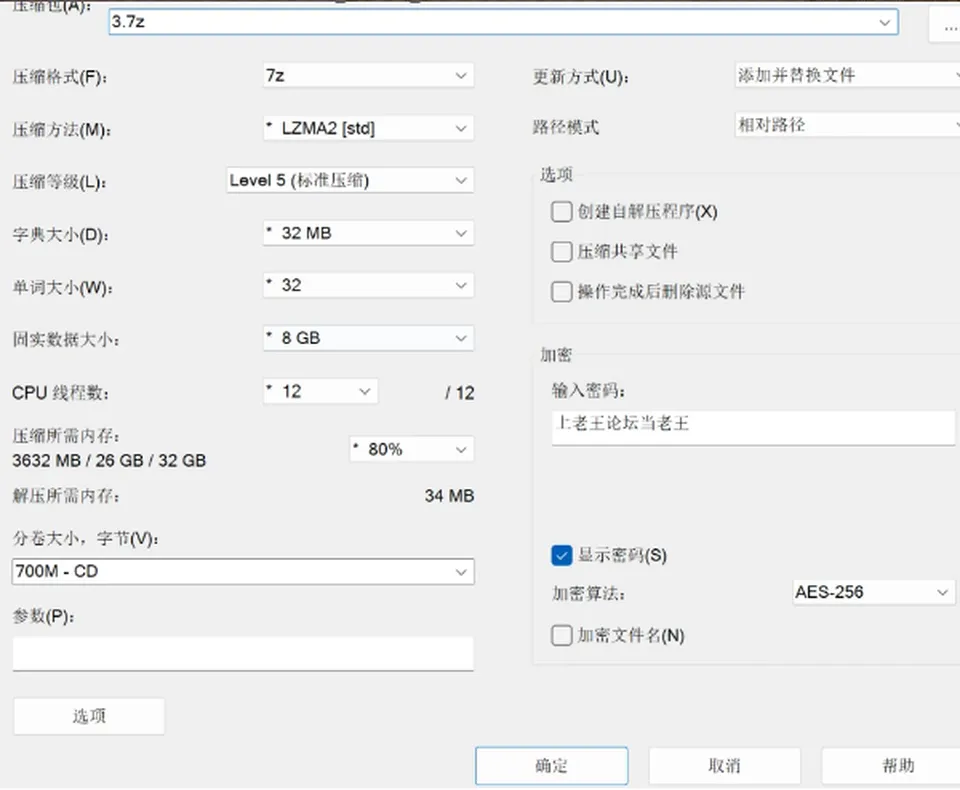Enable the encrypt file names checkbox
This screenshot has width=960, height=790.
tap(561, 636)
